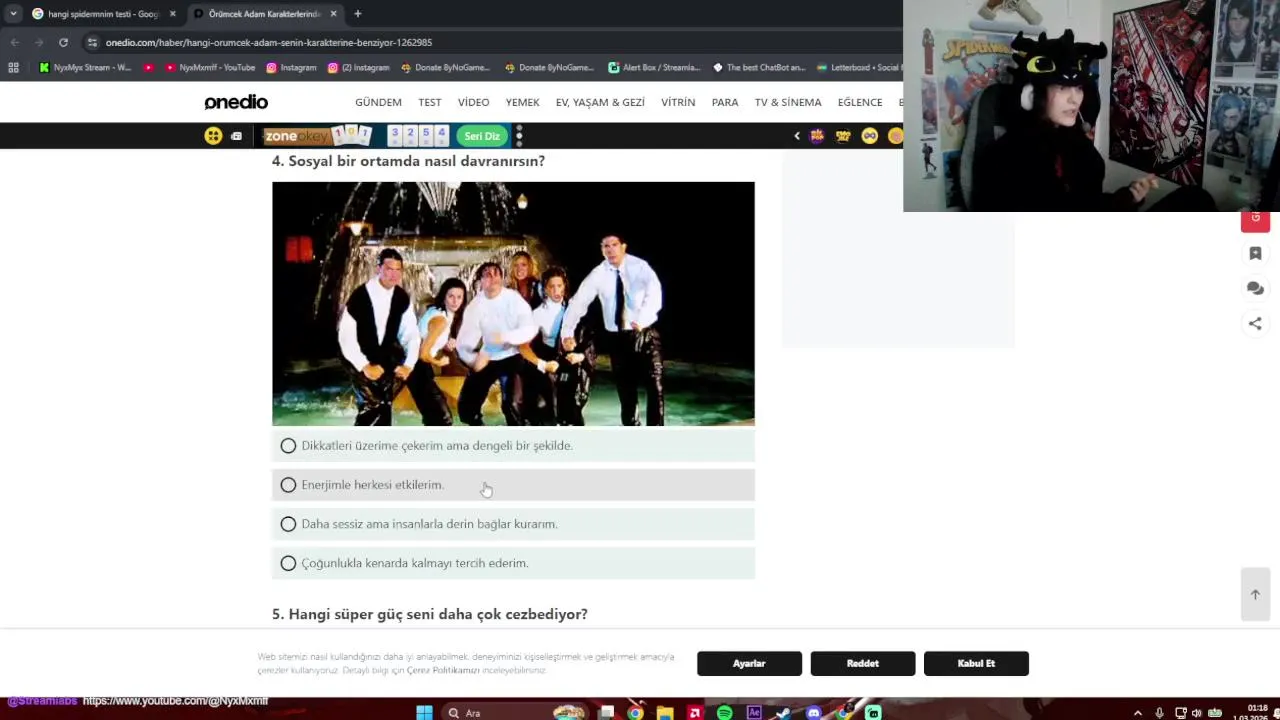Select 'Enerjimle herkesi etkilerim' radio option

click(x=288, y=485)
